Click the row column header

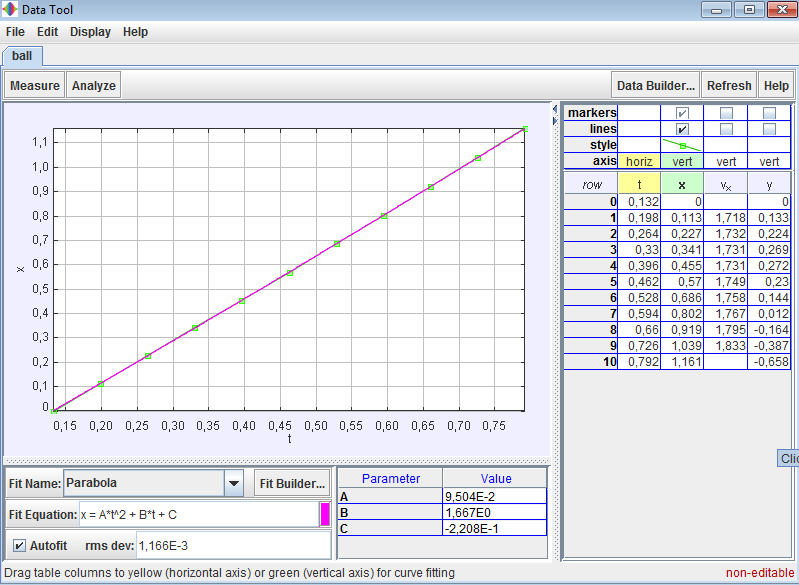coord(591,184)
